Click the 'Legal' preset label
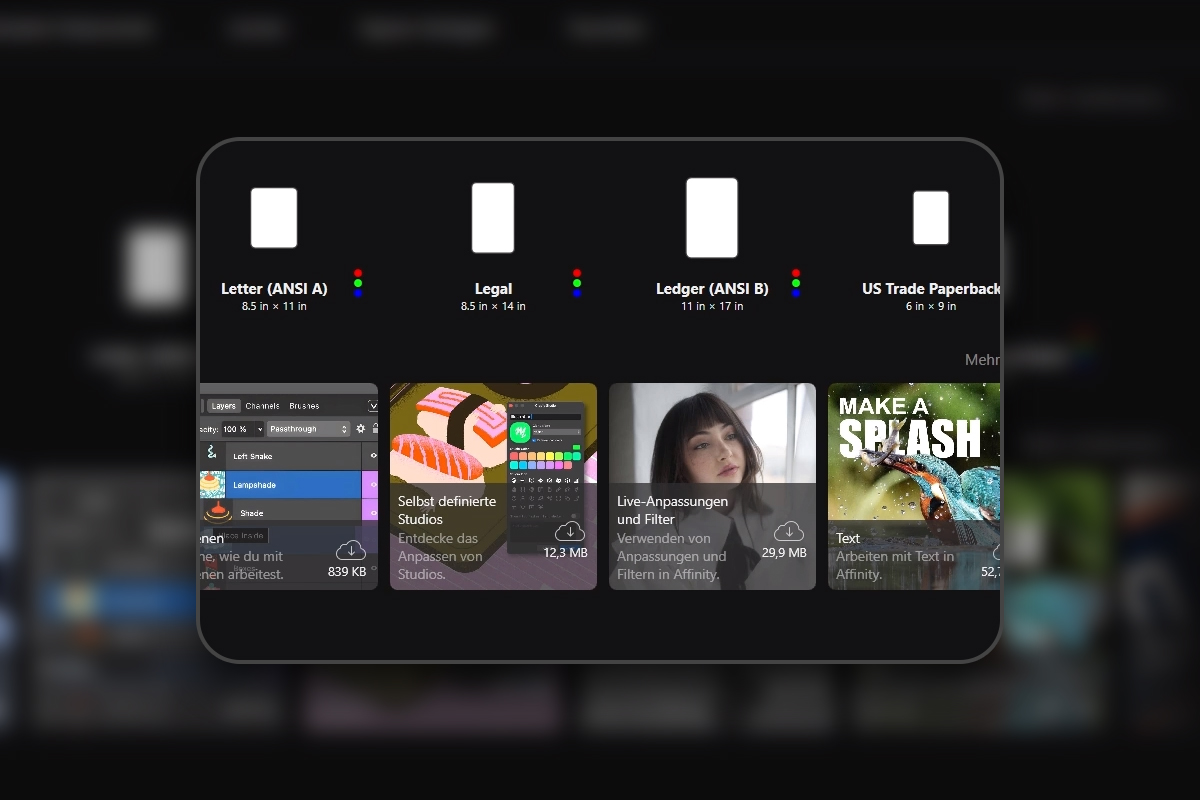This screenshot has height=800, width=1200. coord(493,289)
